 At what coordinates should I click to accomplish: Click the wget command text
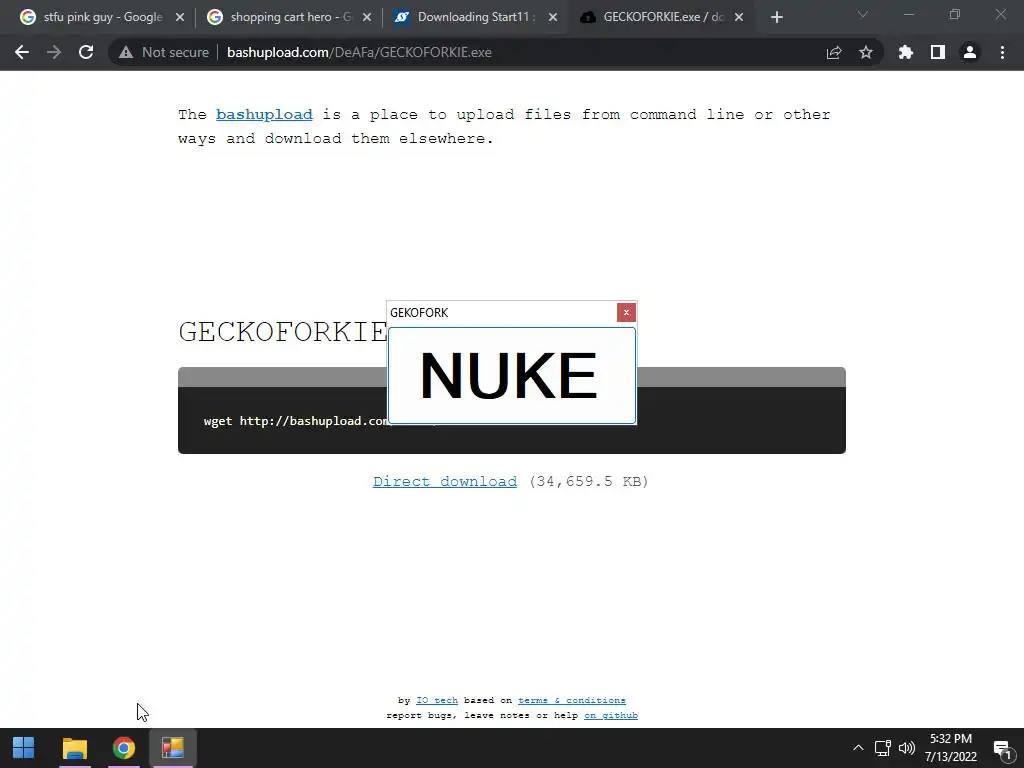pos(296,421)
